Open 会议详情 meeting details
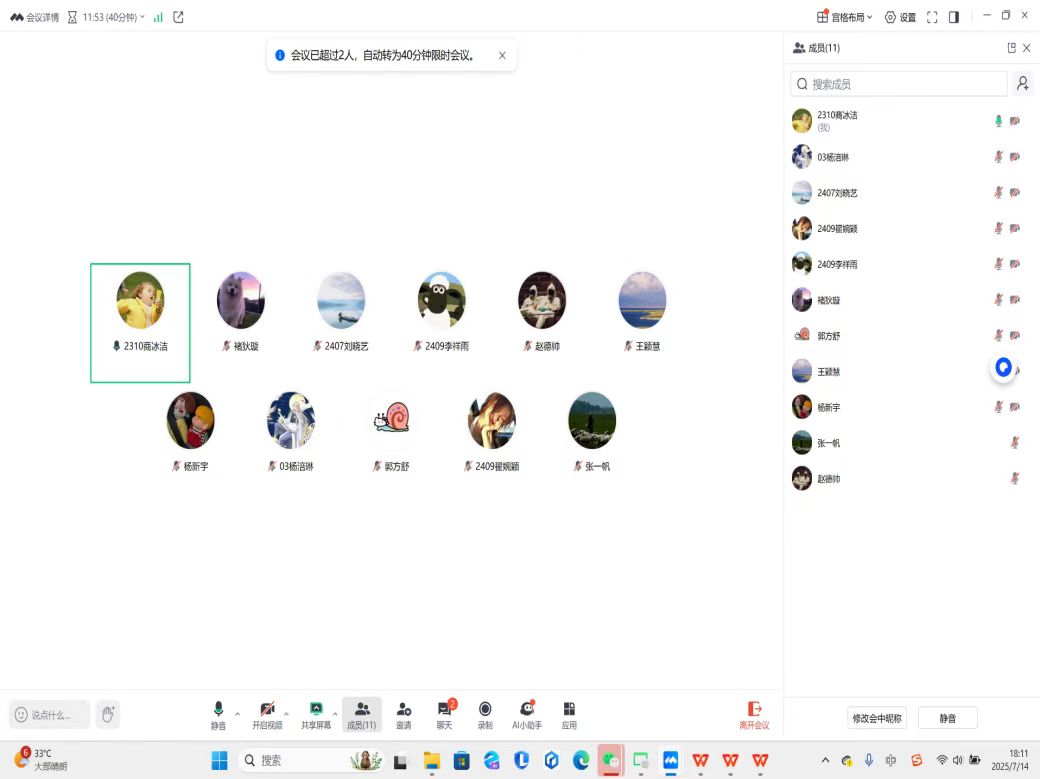The width and height of the screenshot is (1040, 779). click(x=35, y=17)
